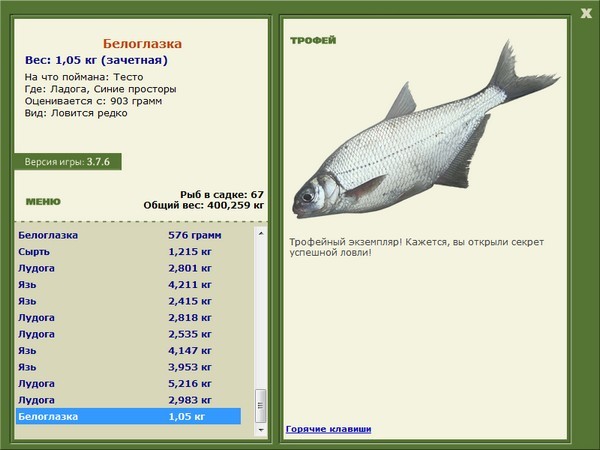Open the Горячие клавиши link
The width and height of the screenshot is (600, 450).
(328, 429)
